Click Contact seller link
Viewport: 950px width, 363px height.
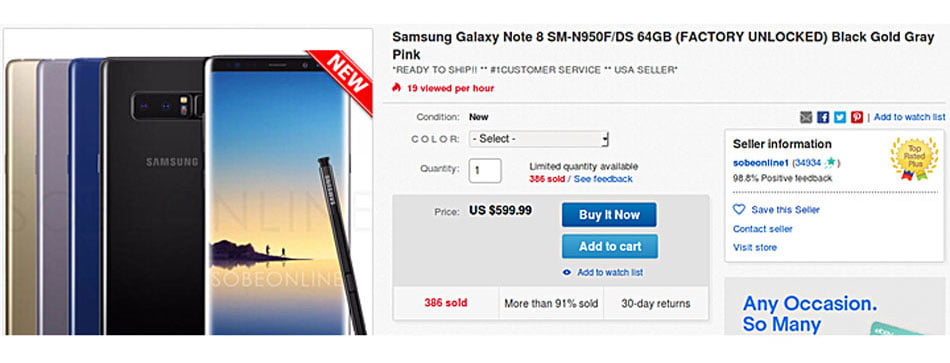pos(762,229)
